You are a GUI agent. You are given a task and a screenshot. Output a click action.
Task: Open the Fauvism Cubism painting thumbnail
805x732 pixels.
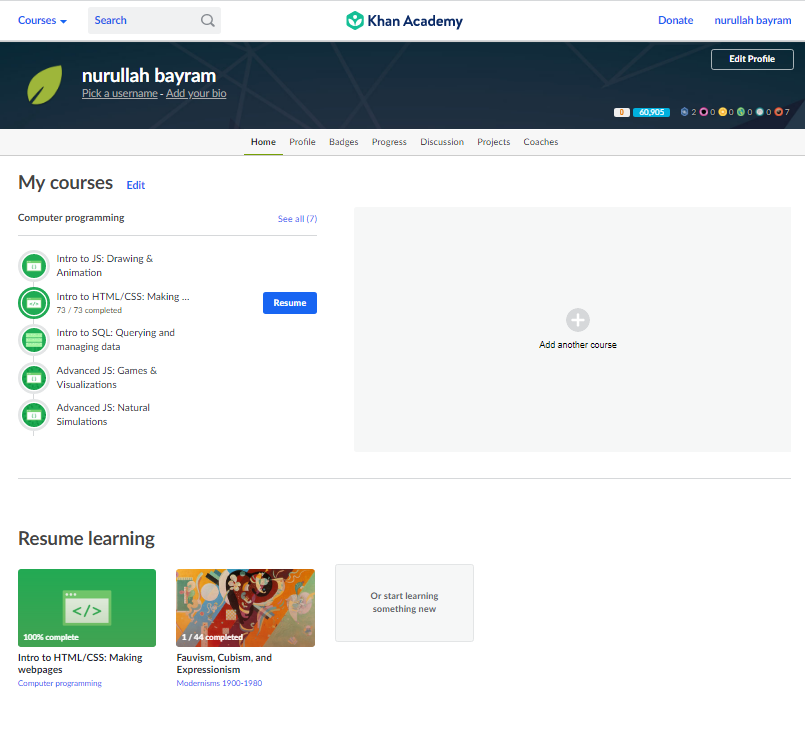pos(245,608)
